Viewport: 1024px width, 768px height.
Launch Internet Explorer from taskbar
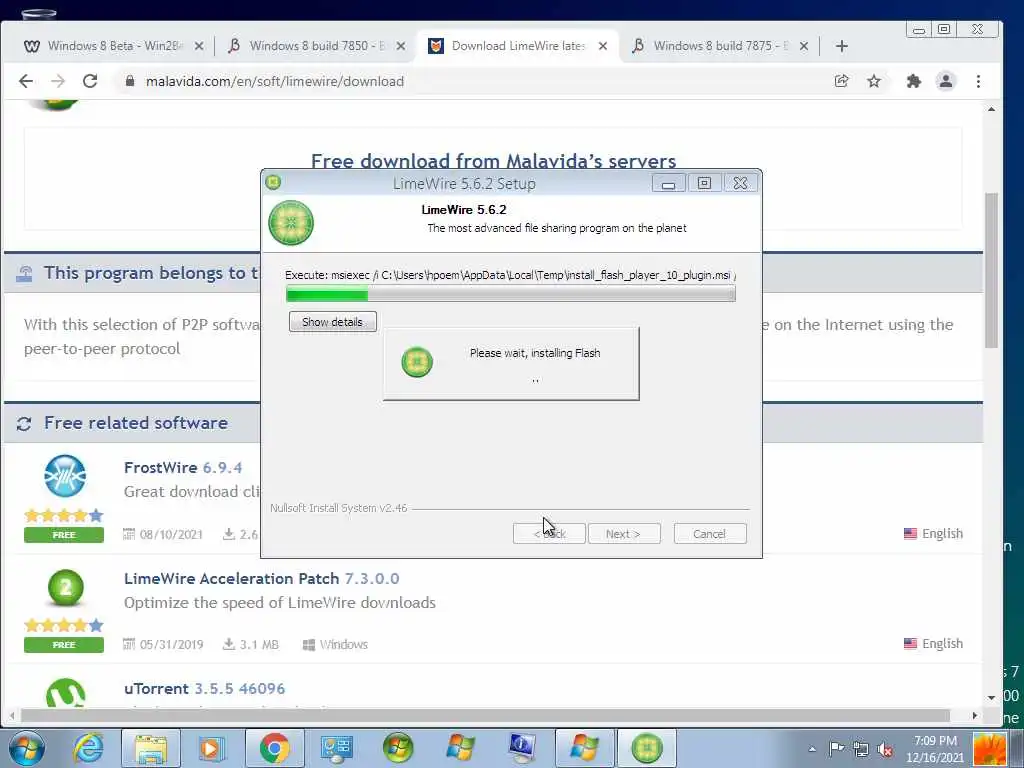[88, 748]
